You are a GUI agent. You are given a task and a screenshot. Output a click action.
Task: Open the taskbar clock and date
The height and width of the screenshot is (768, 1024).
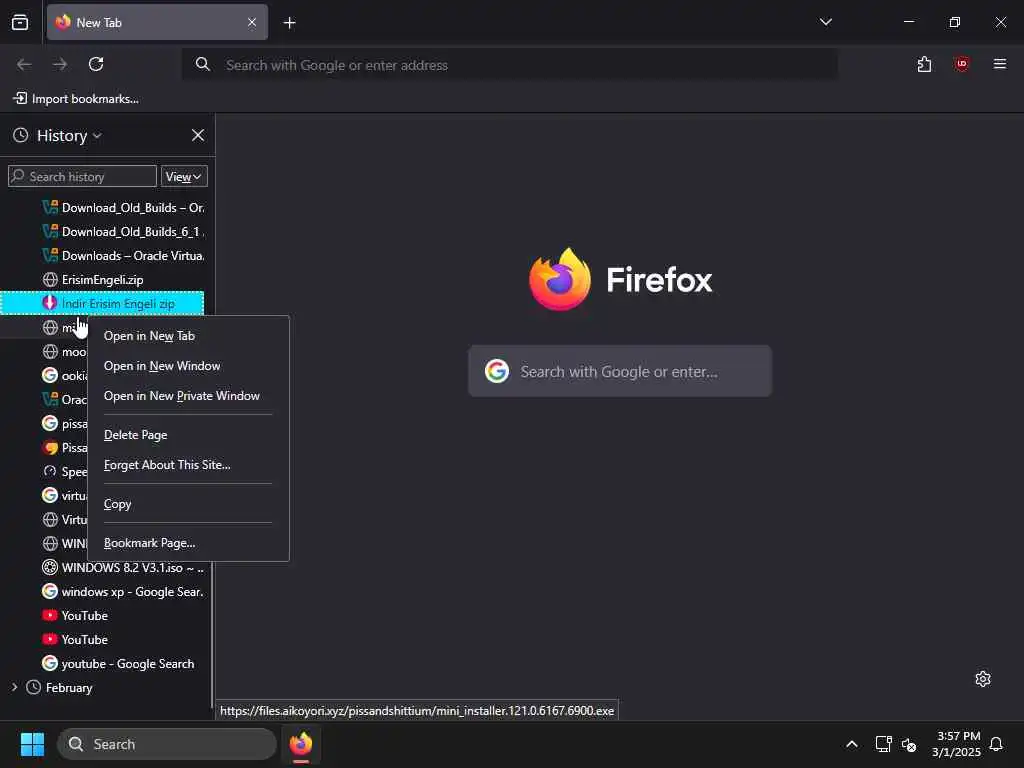(956, 744)
